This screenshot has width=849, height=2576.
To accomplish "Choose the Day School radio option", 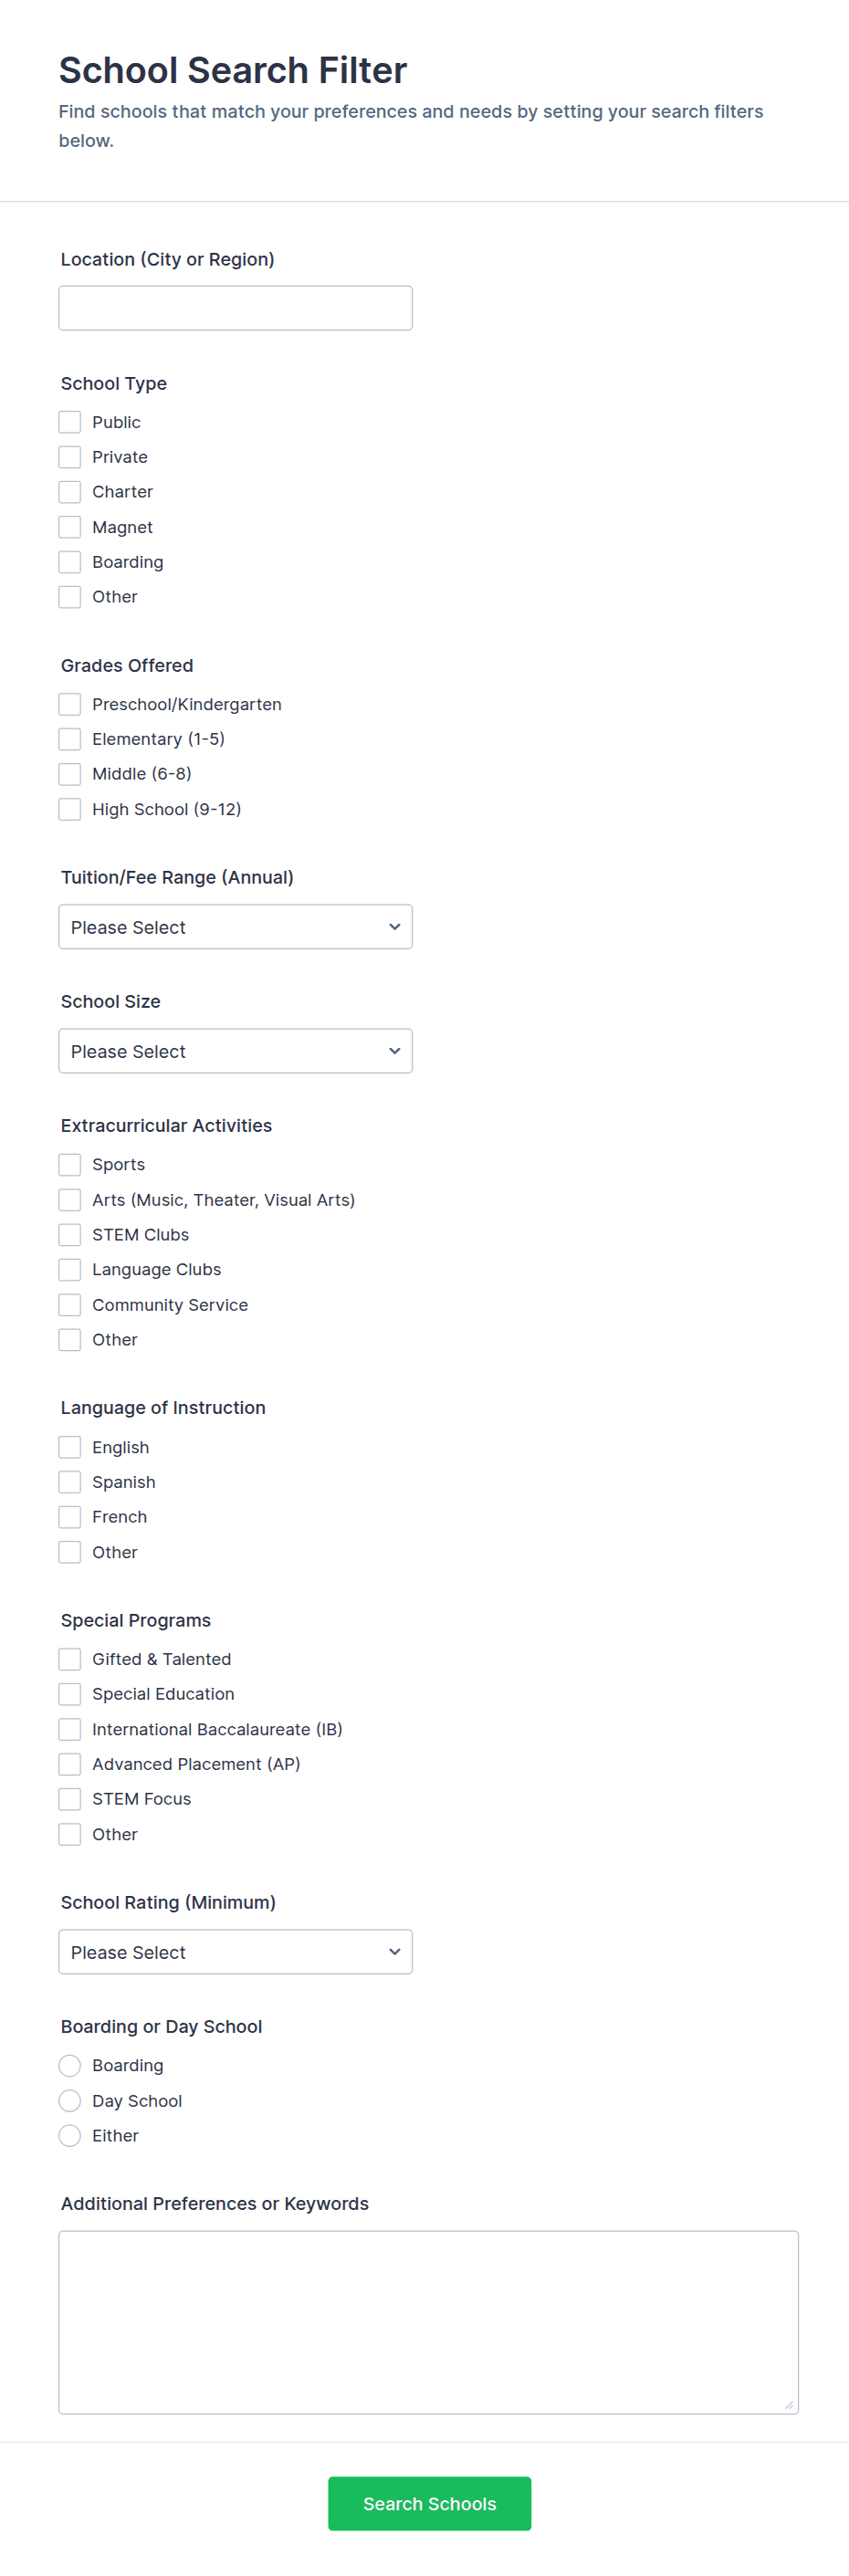I will point(70,2100).
